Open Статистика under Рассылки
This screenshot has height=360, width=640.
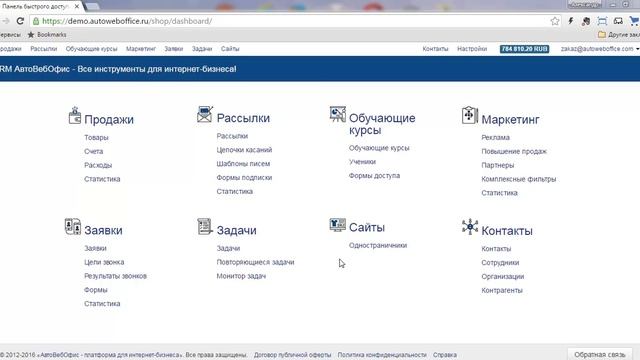[235, 191]
